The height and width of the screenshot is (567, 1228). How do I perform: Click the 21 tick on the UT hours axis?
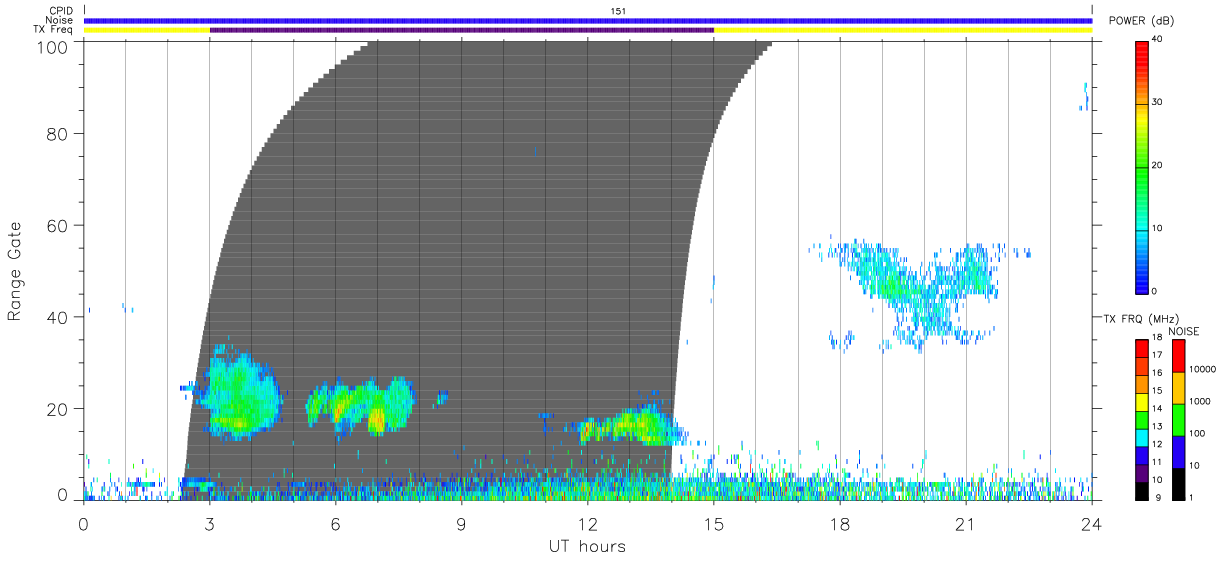(965, 523)
